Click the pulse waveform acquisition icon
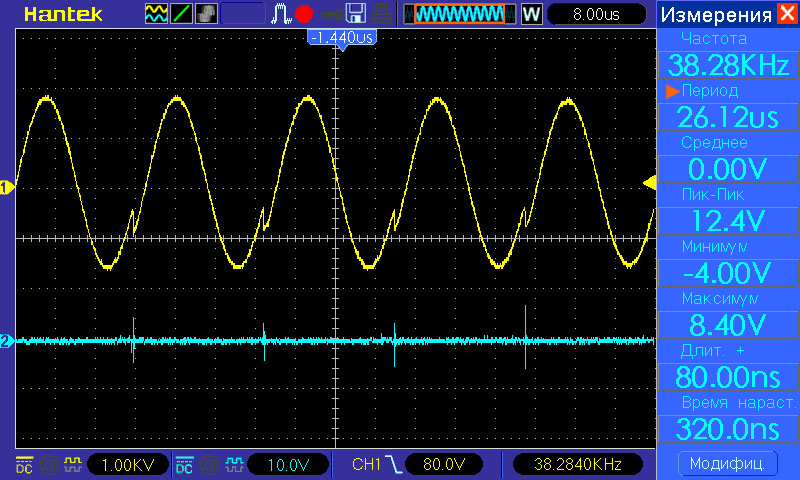The height and width of the screenshot is (480, 800). [x=281, y=14]
